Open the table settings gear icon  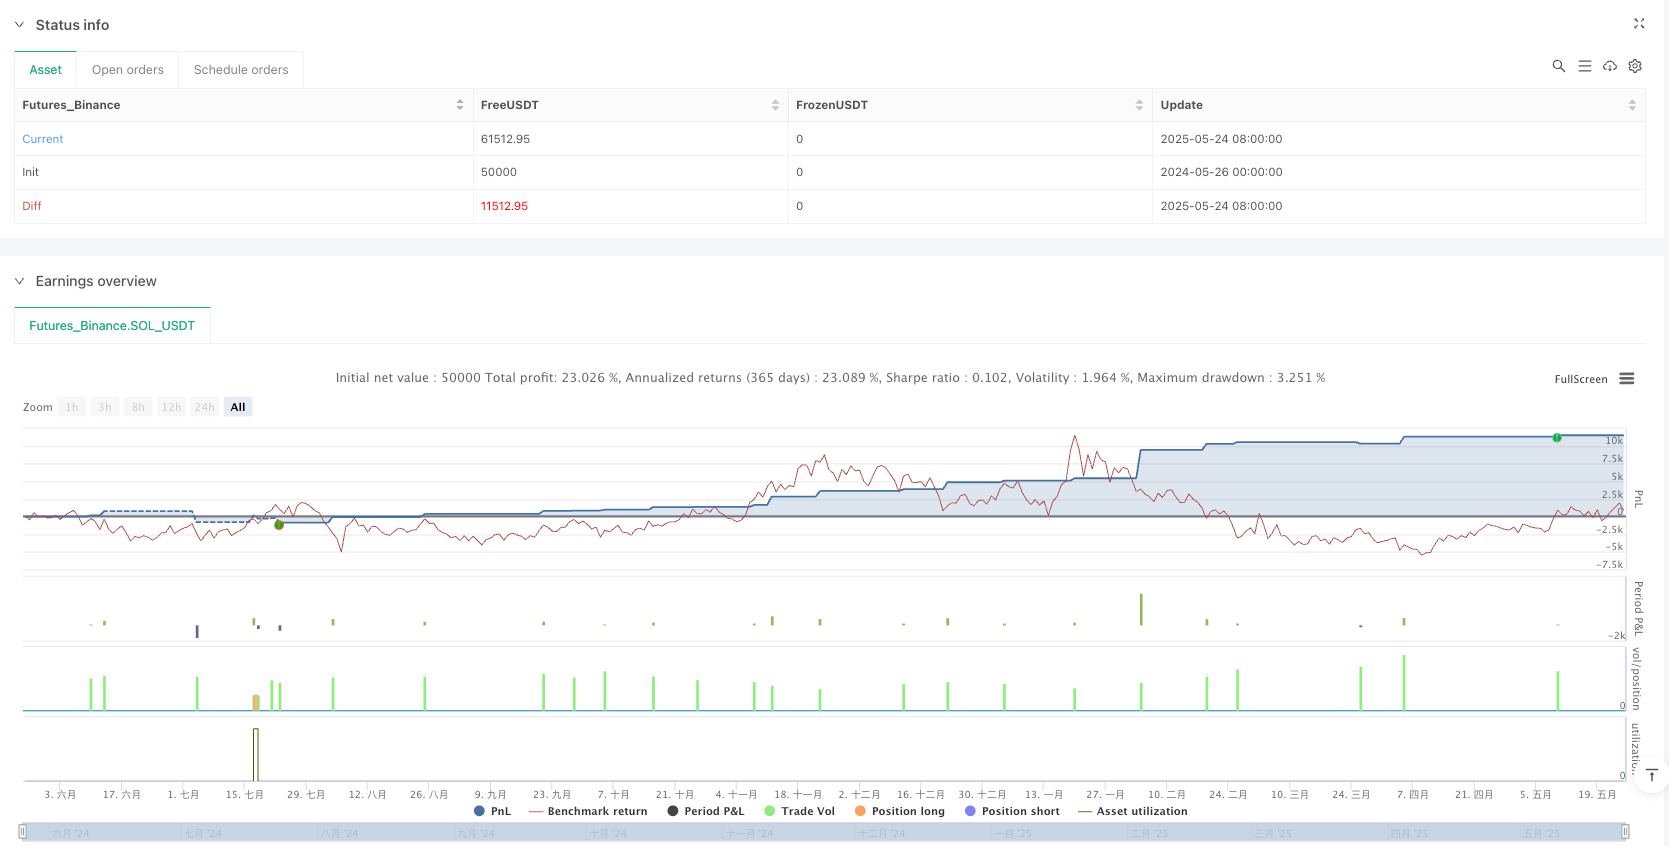[1635, 66]
